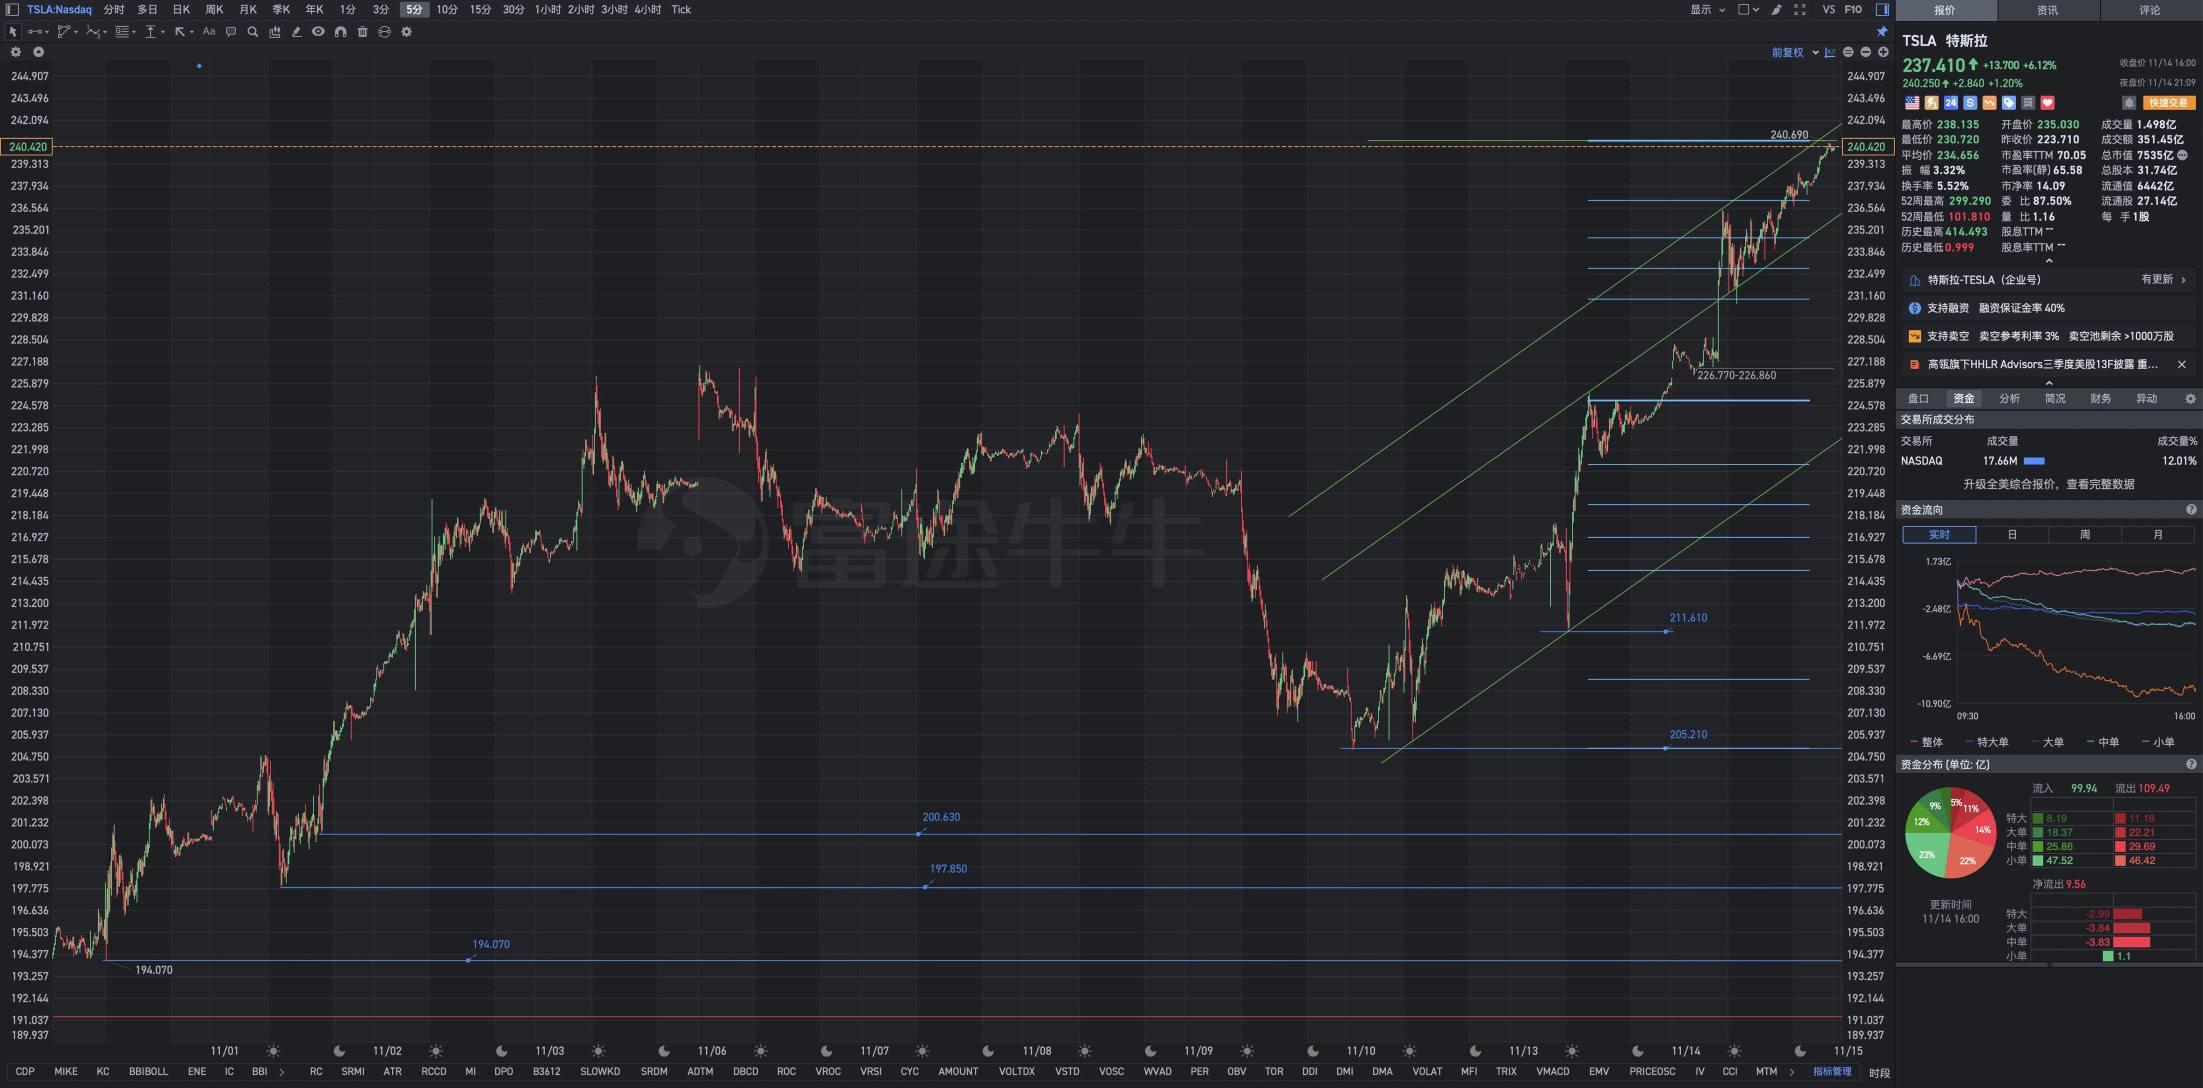Click 资金流向 help question mark

pos(2191,510)
